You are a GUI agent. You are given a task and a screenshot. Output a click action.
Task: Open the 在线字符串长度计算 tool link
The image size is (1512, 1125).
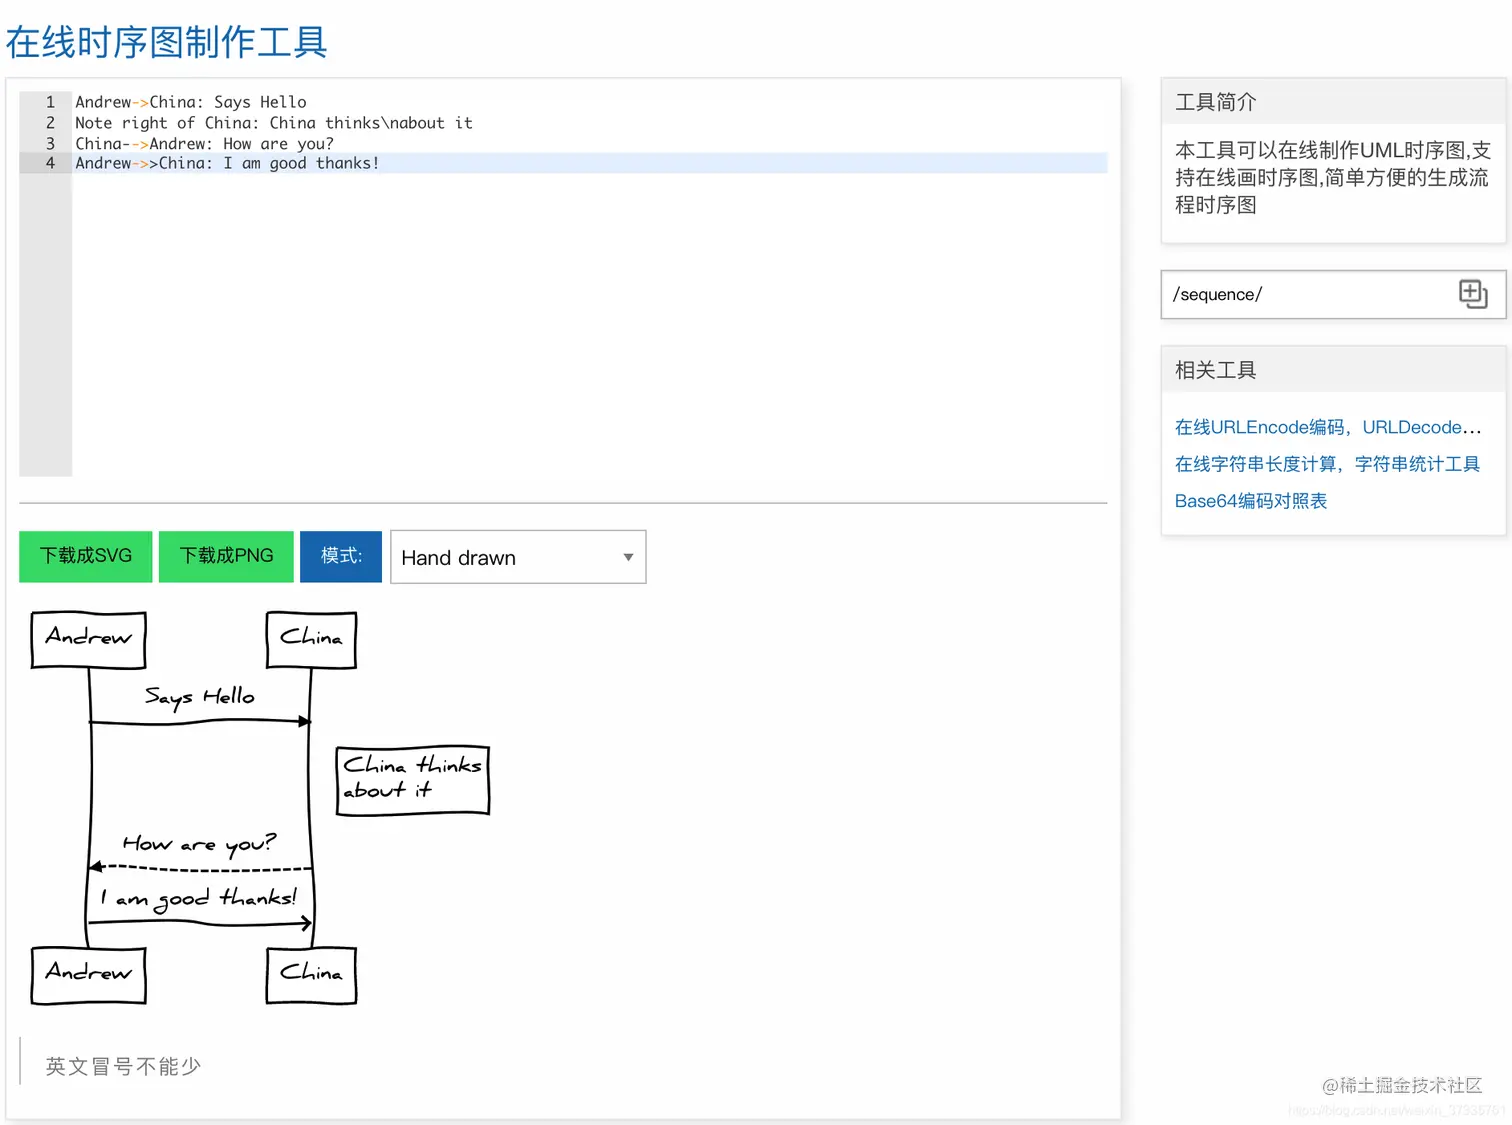pos(1327,464)
